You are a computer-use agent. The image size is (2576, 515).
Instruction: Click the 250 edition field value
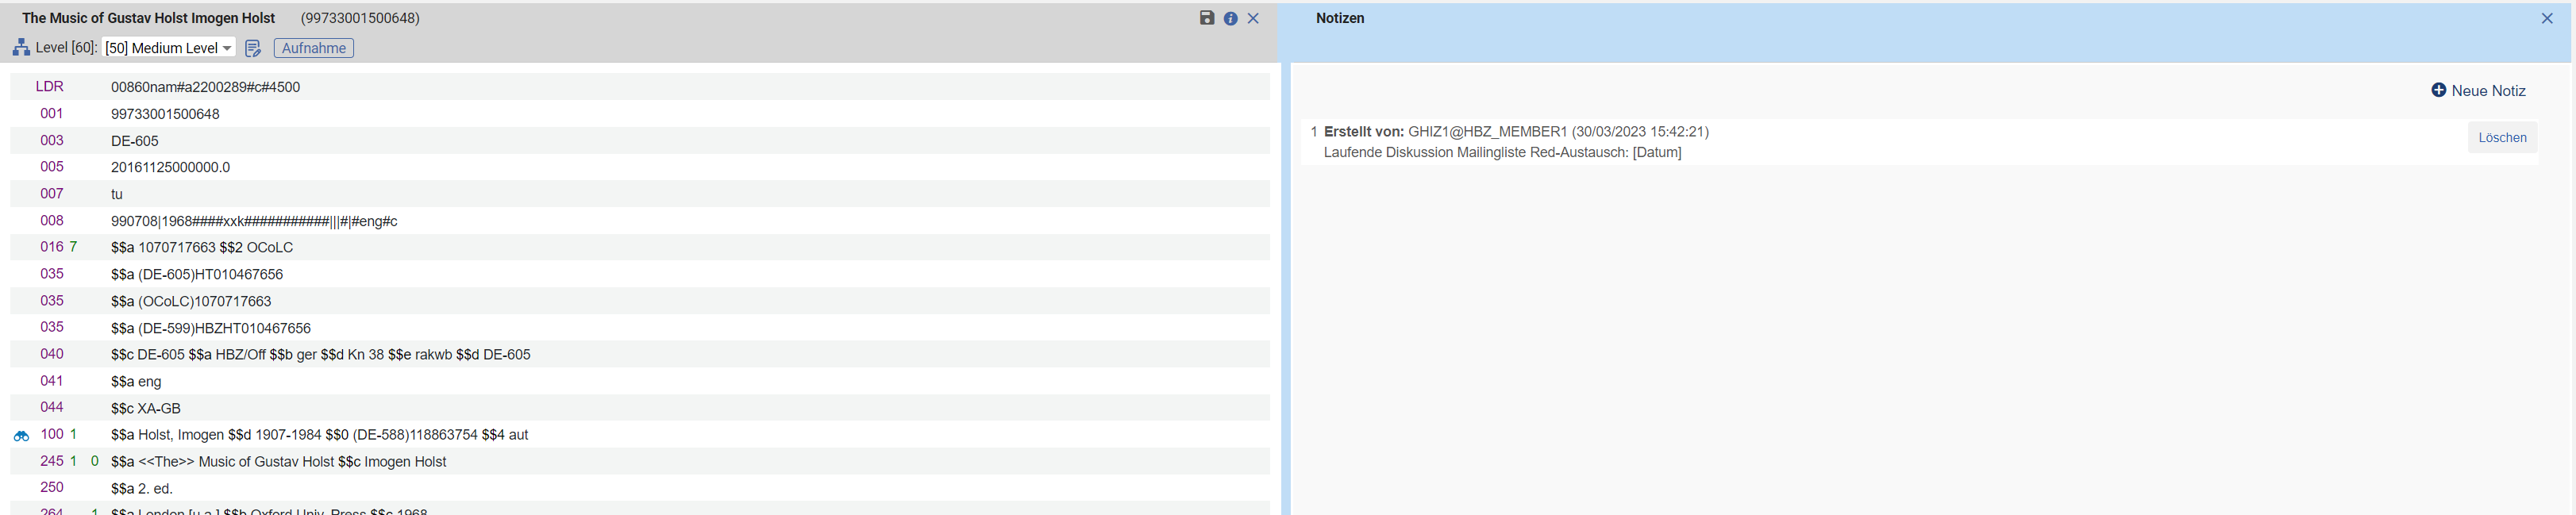click(142, 489)
